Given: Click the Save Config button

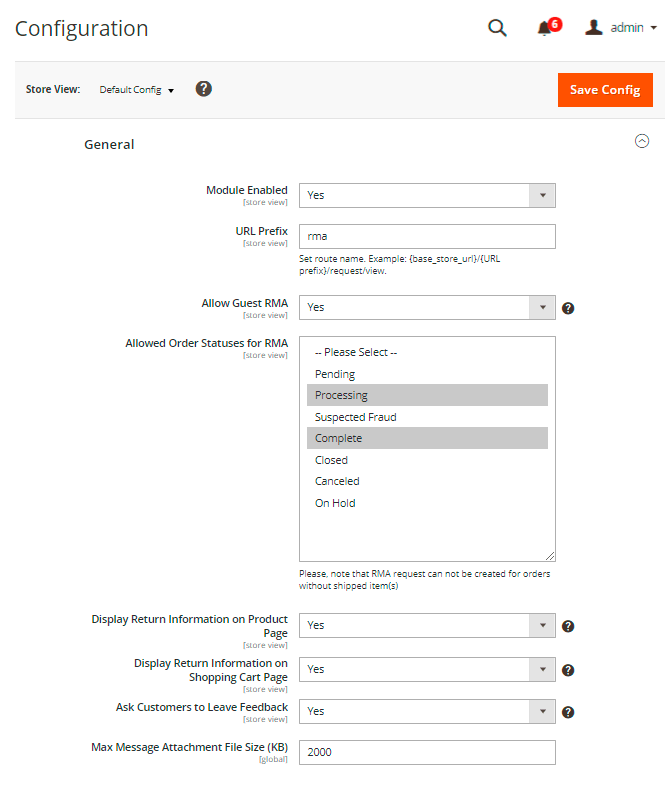Looking at the screenshot, I should click(x=605, y=89).
